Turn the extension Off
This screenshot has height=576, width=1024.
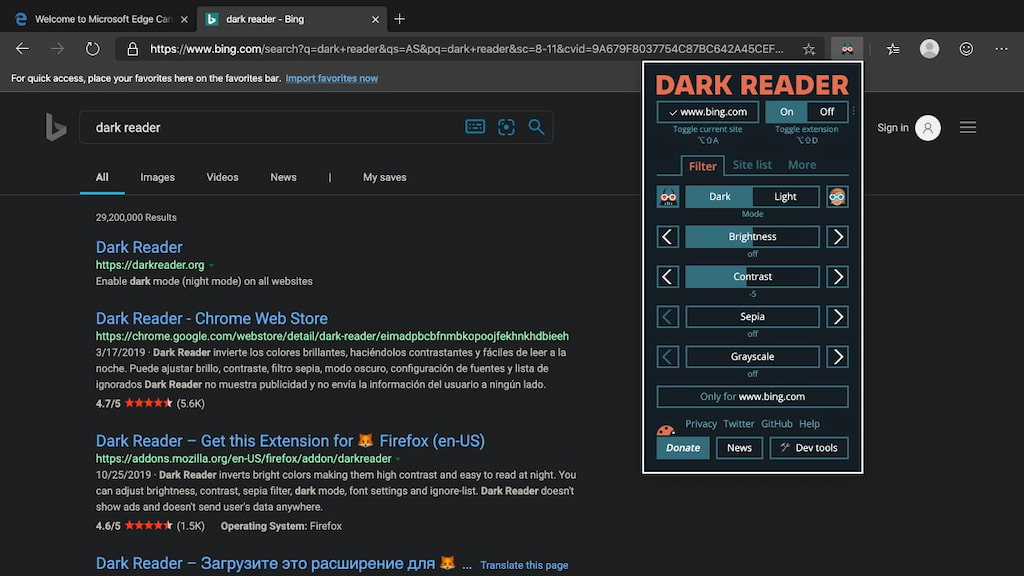tap(827, 111)
